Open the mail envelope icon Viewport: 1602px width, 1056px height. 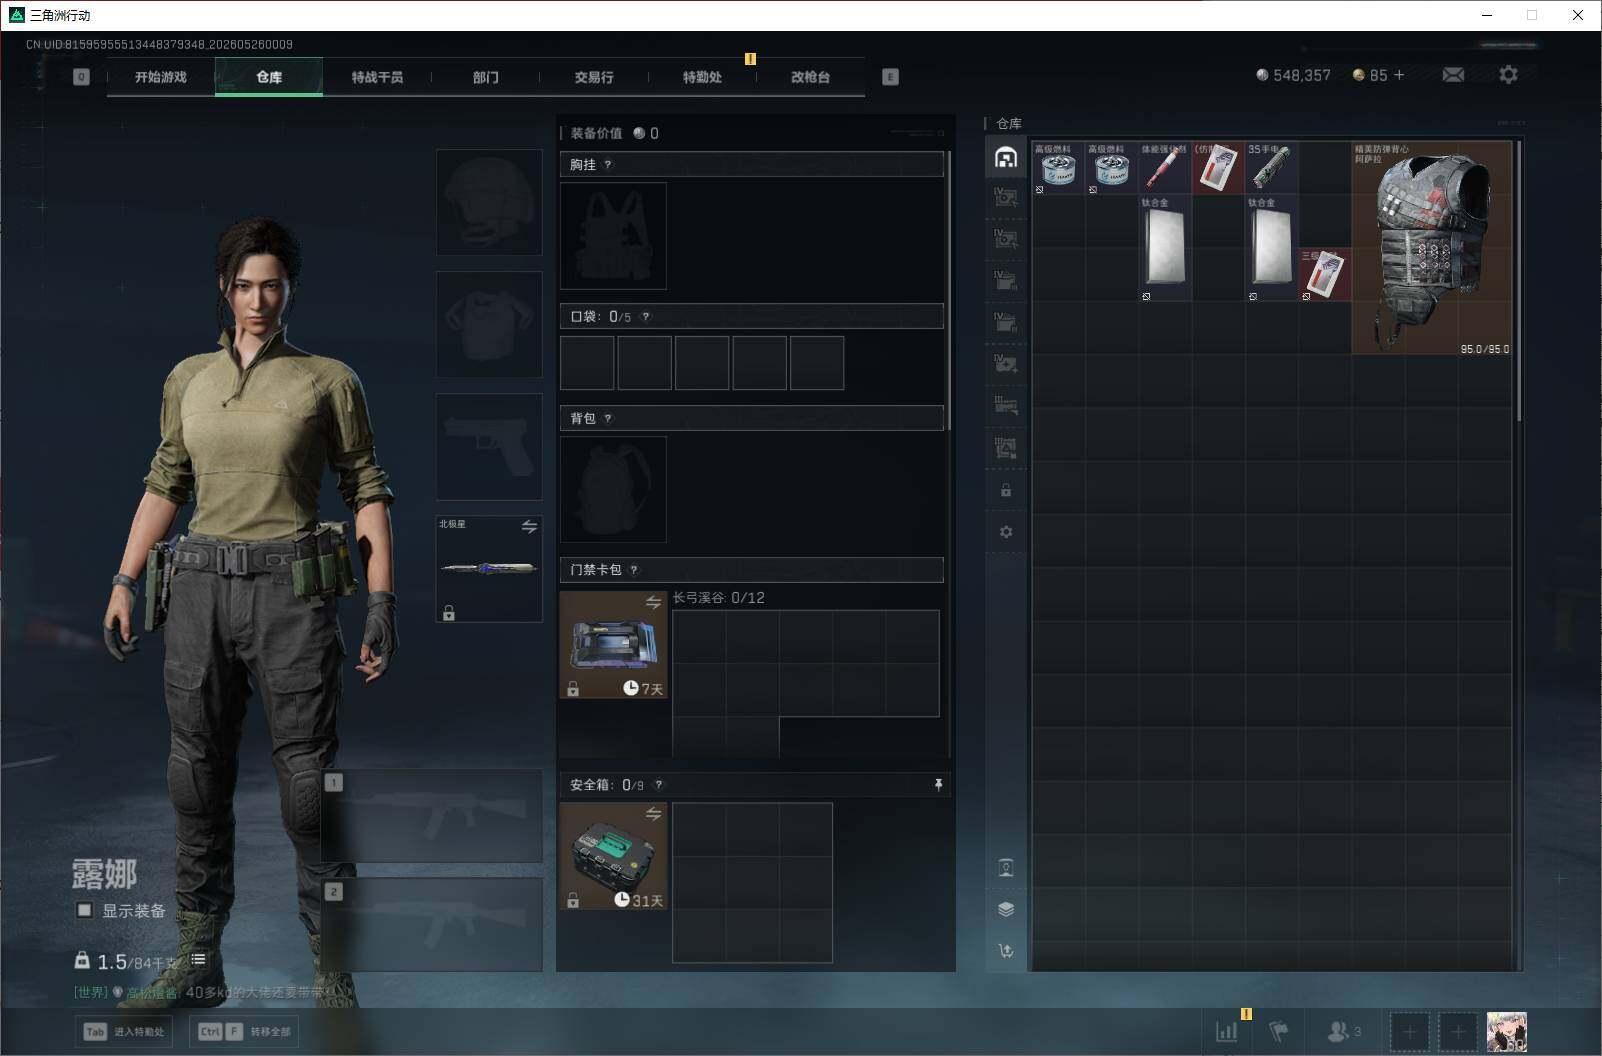click(1453, 75)
